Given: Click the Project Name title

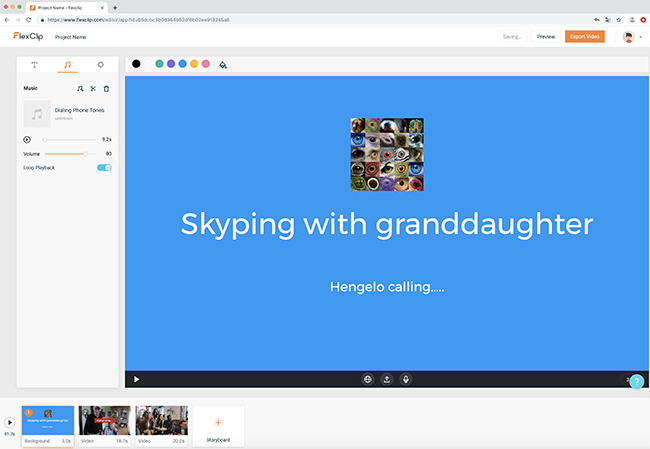Looking at the screenshot, I should tap(70, 37).
